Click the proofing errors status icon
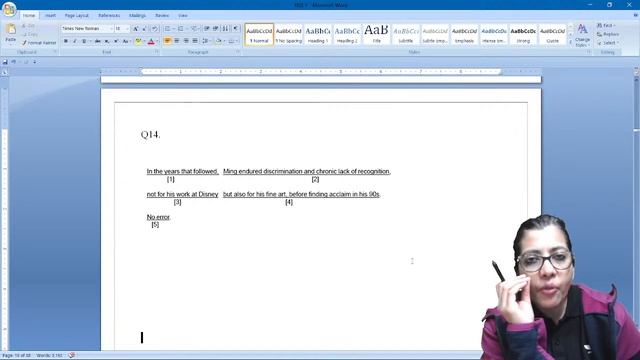The height and width of the screenshot is (360, 640). (x=72, y=356)
